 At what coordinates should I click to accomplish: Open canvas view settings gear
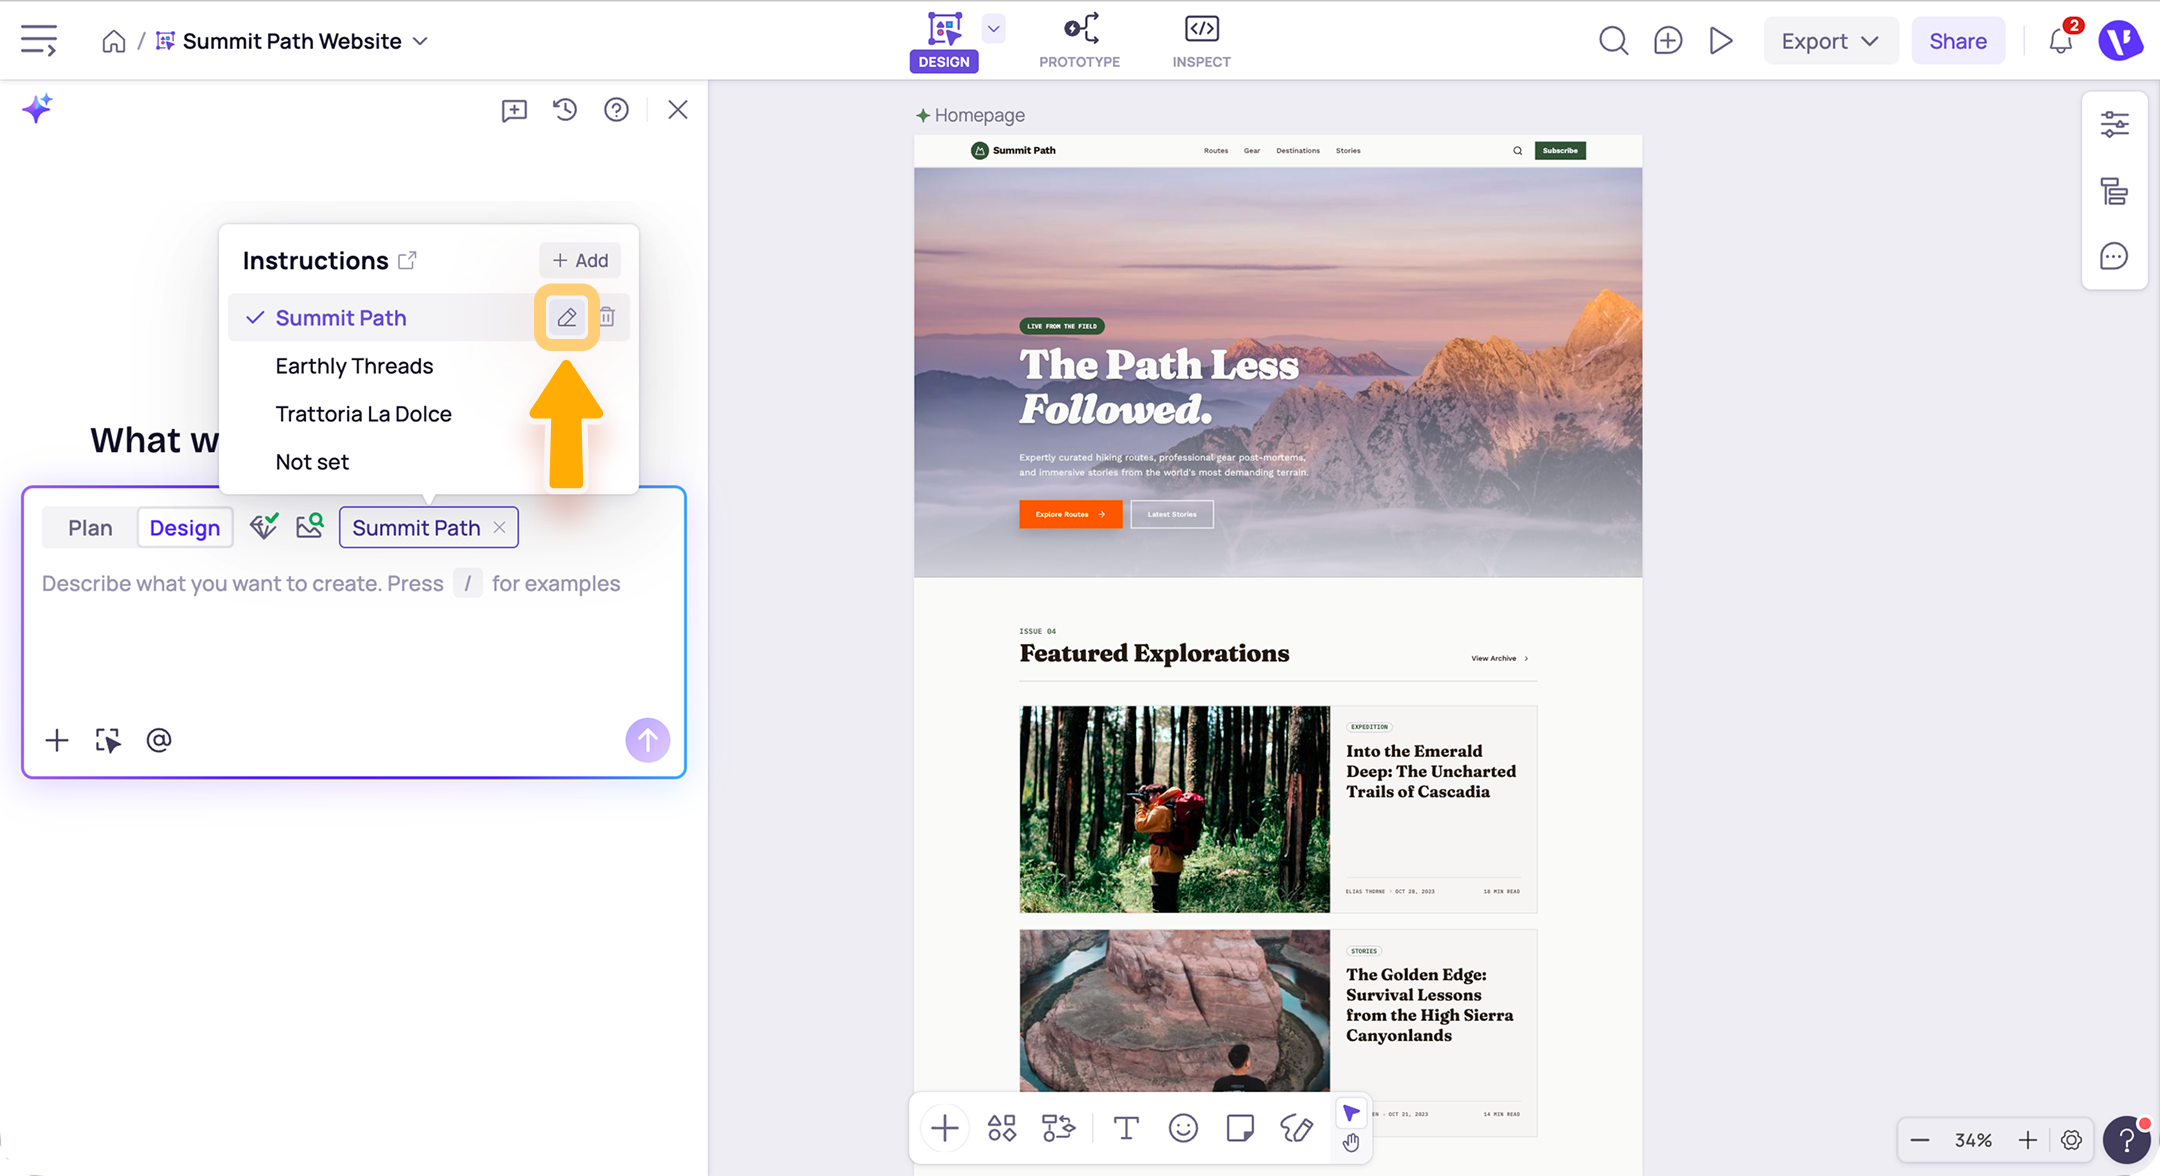click(2071, 1141)
